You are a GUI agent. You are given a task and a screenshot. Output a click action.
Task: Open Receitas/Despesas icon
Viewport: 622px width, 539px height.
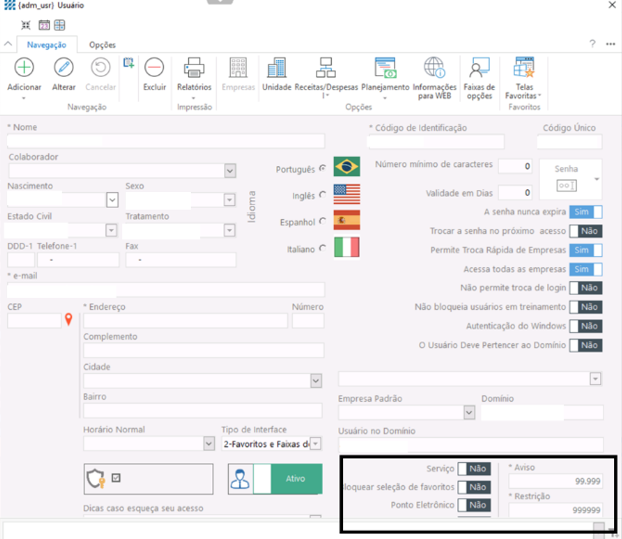pyautogui.click(x=325, y=68)
